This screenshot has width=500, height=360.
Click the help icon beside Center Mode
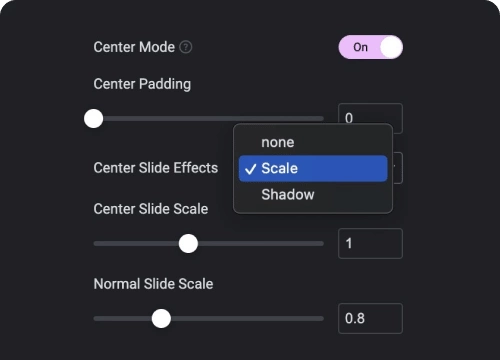[186, 47]
